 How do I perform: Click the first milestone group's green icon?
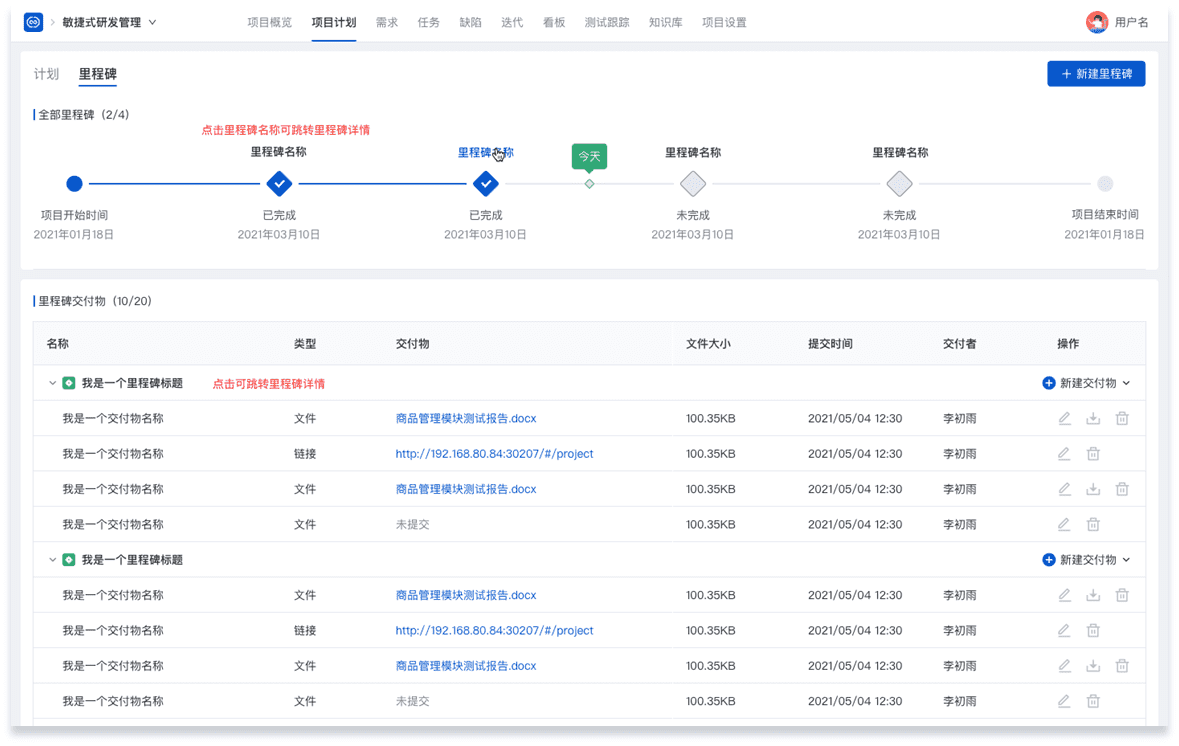(x=68, y=384)
